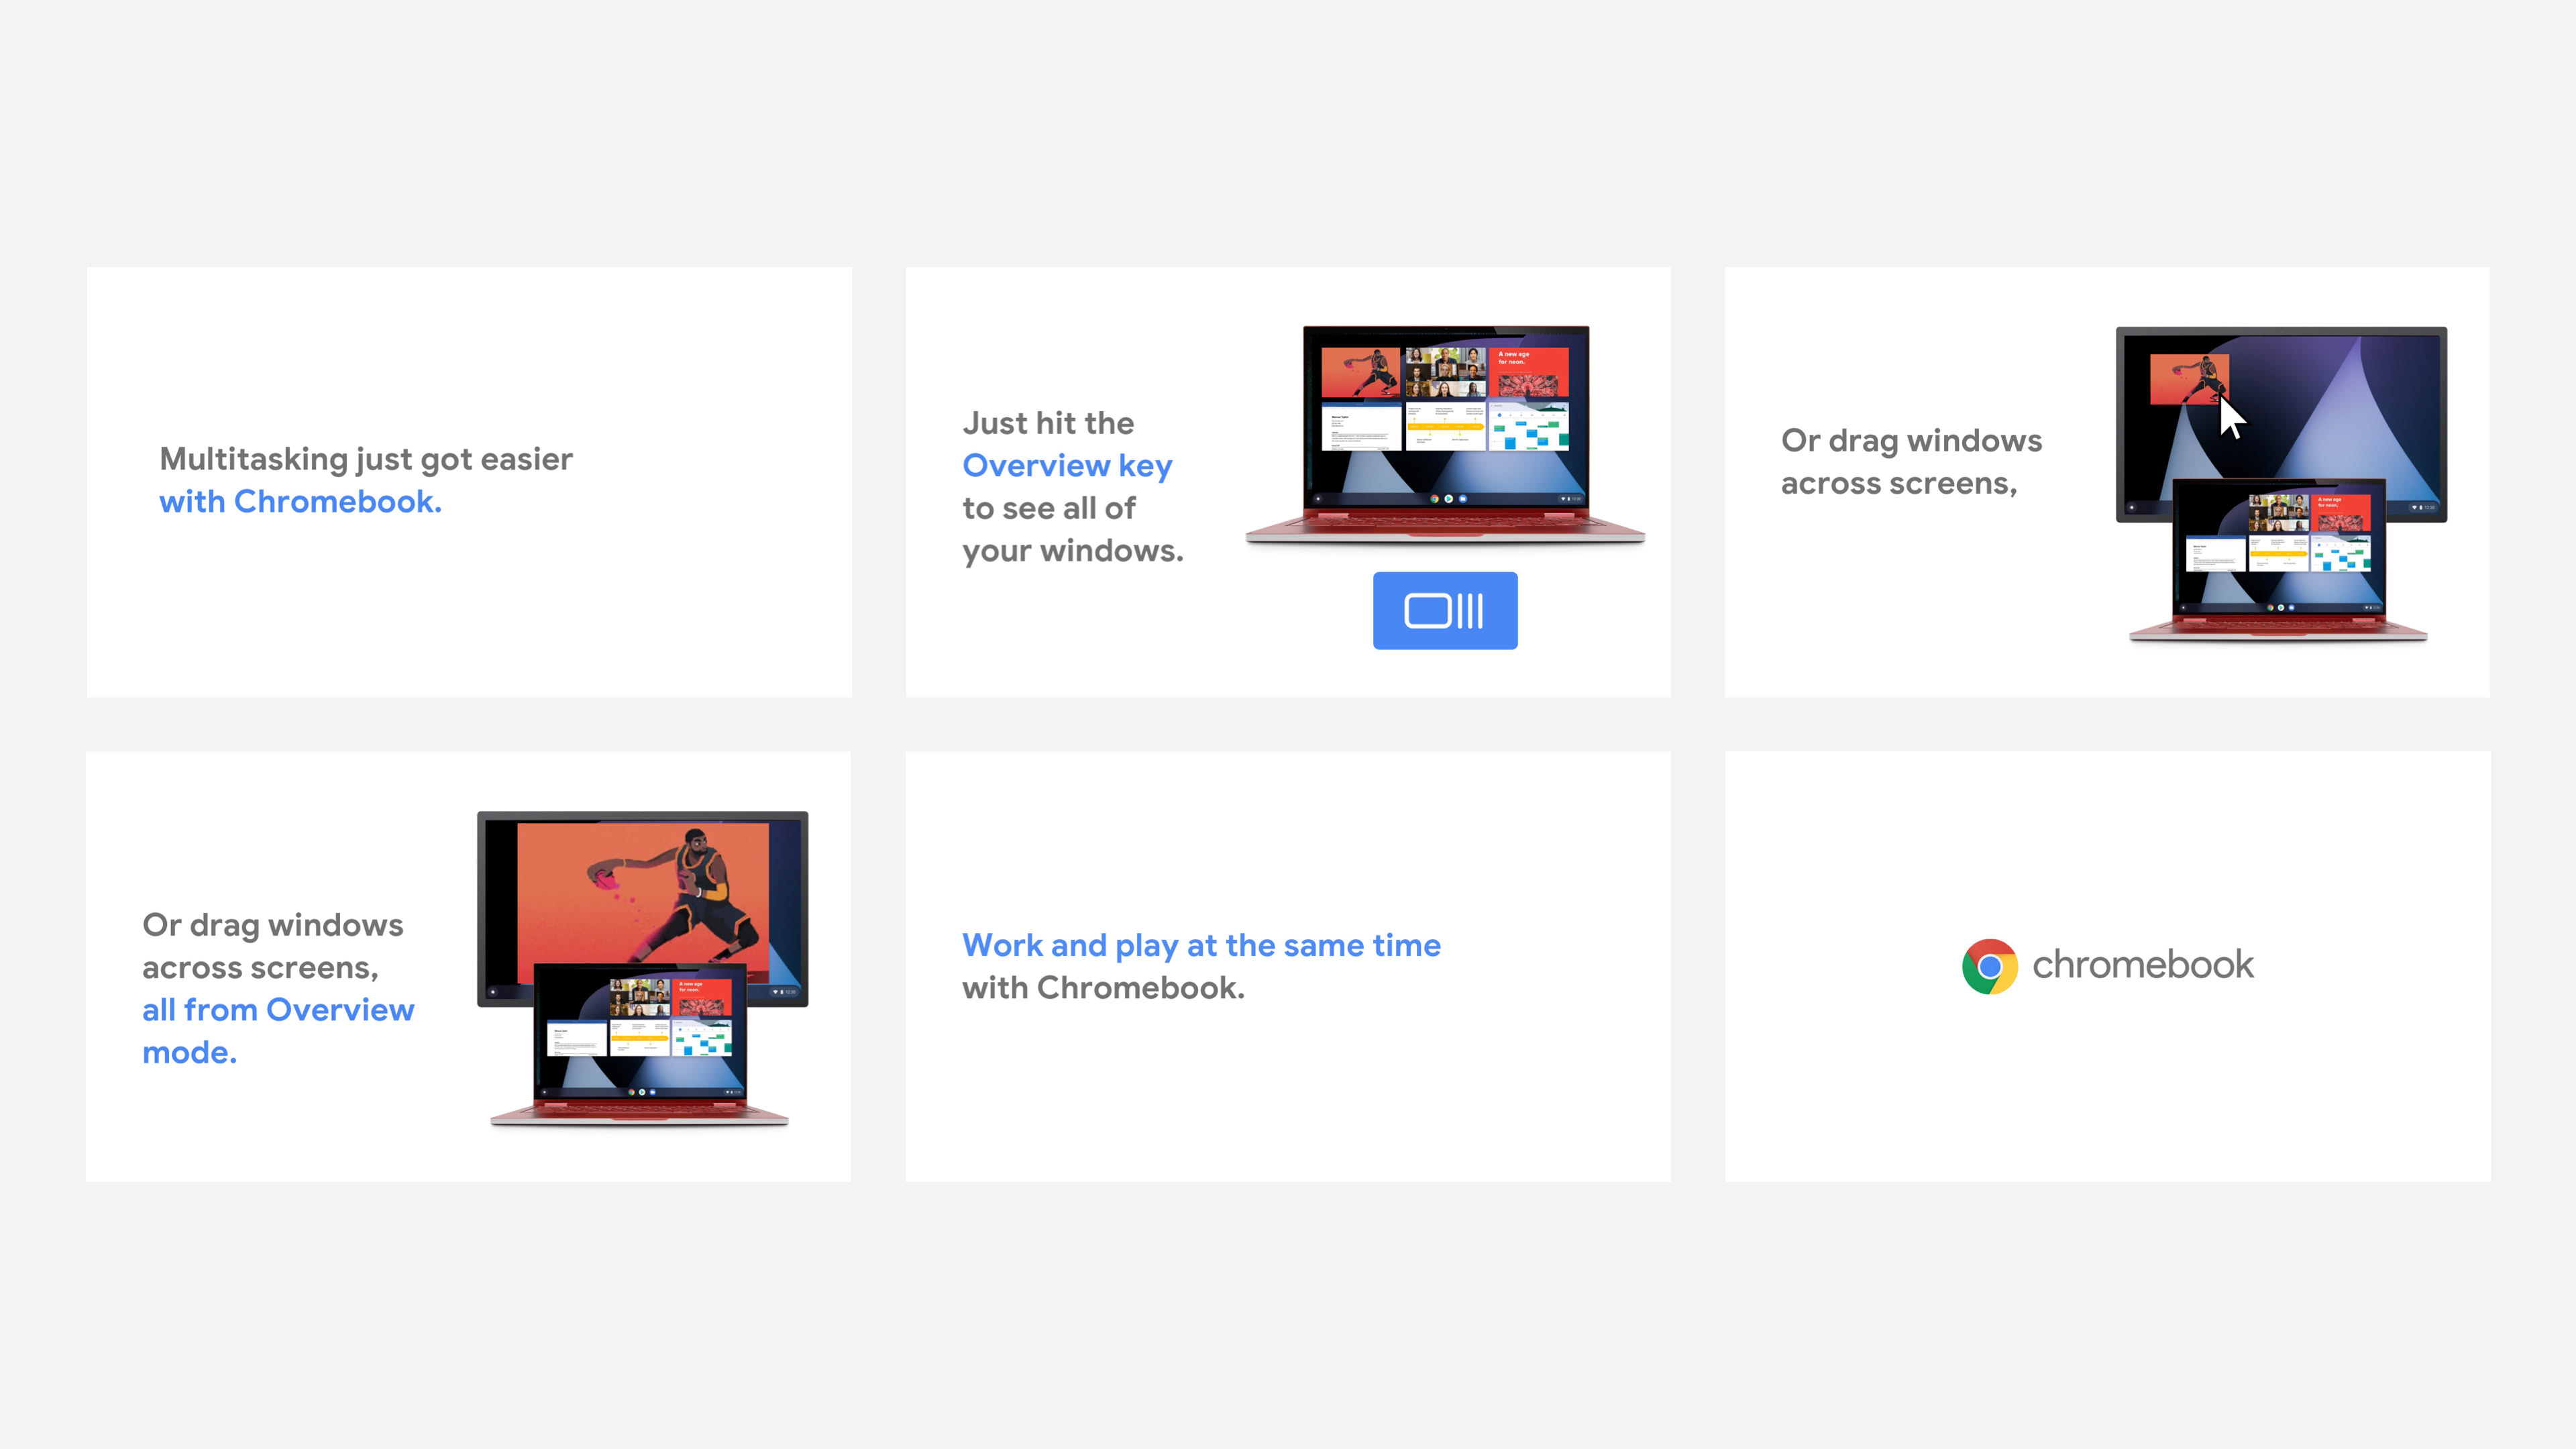Viewport: 2576px width, 1449px height.
Task: Click the document window thumbnail on Overview laptop
Action: pos(1362,427)
